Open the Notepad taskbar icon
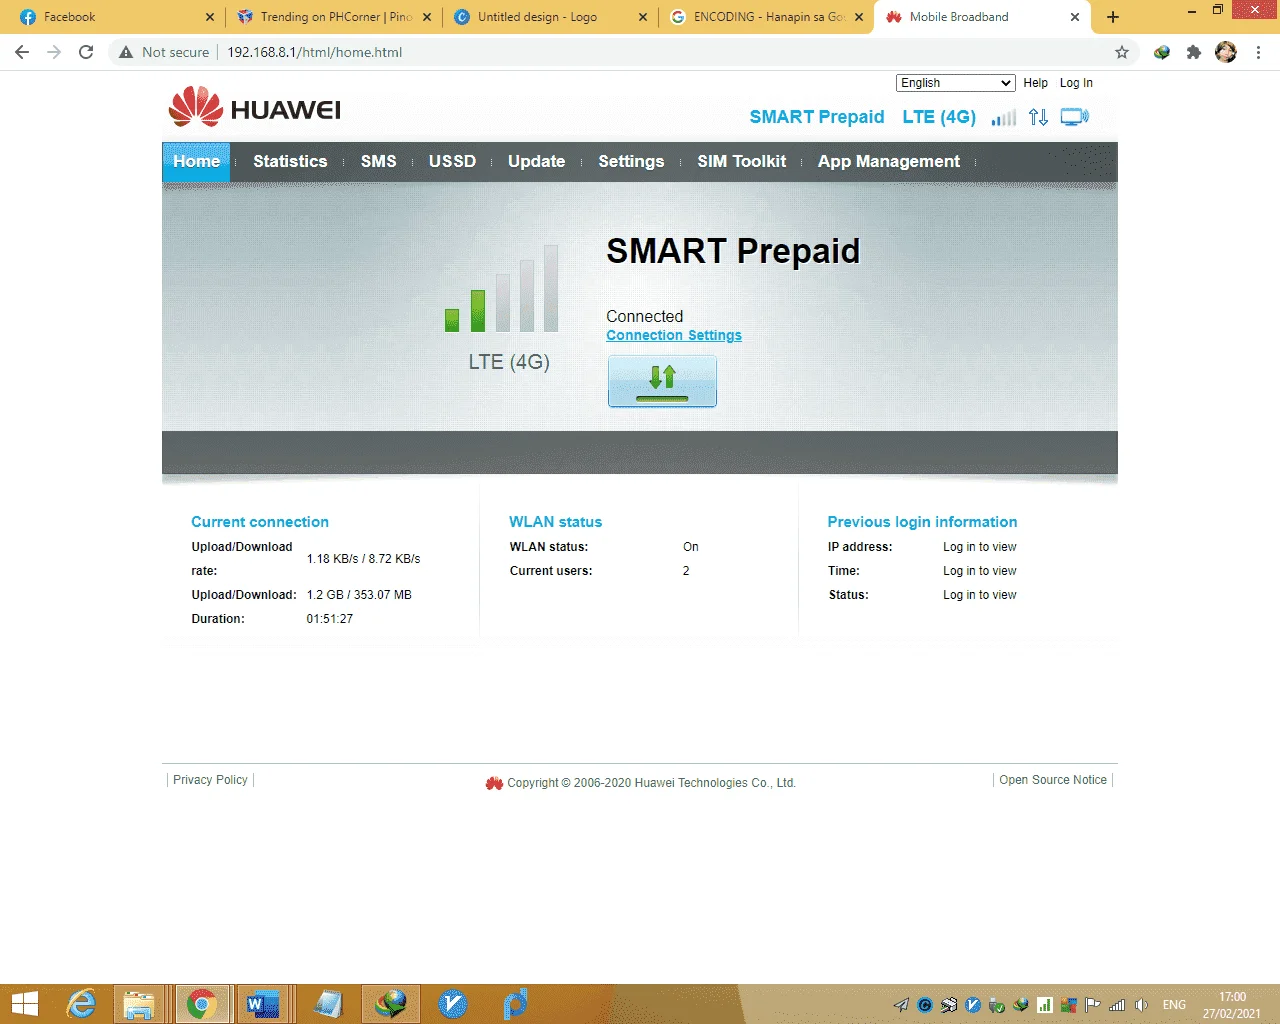 pyautogui.click(x=327, y=1004)
